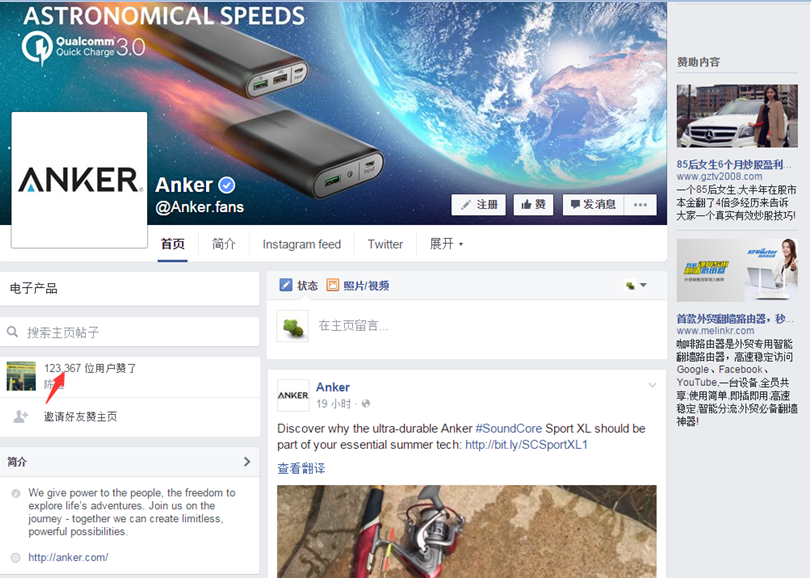Image resolution: width=811 pixels, height=578 pixels.
Task: Click the invite friends person icon
Action: [21, 416]
